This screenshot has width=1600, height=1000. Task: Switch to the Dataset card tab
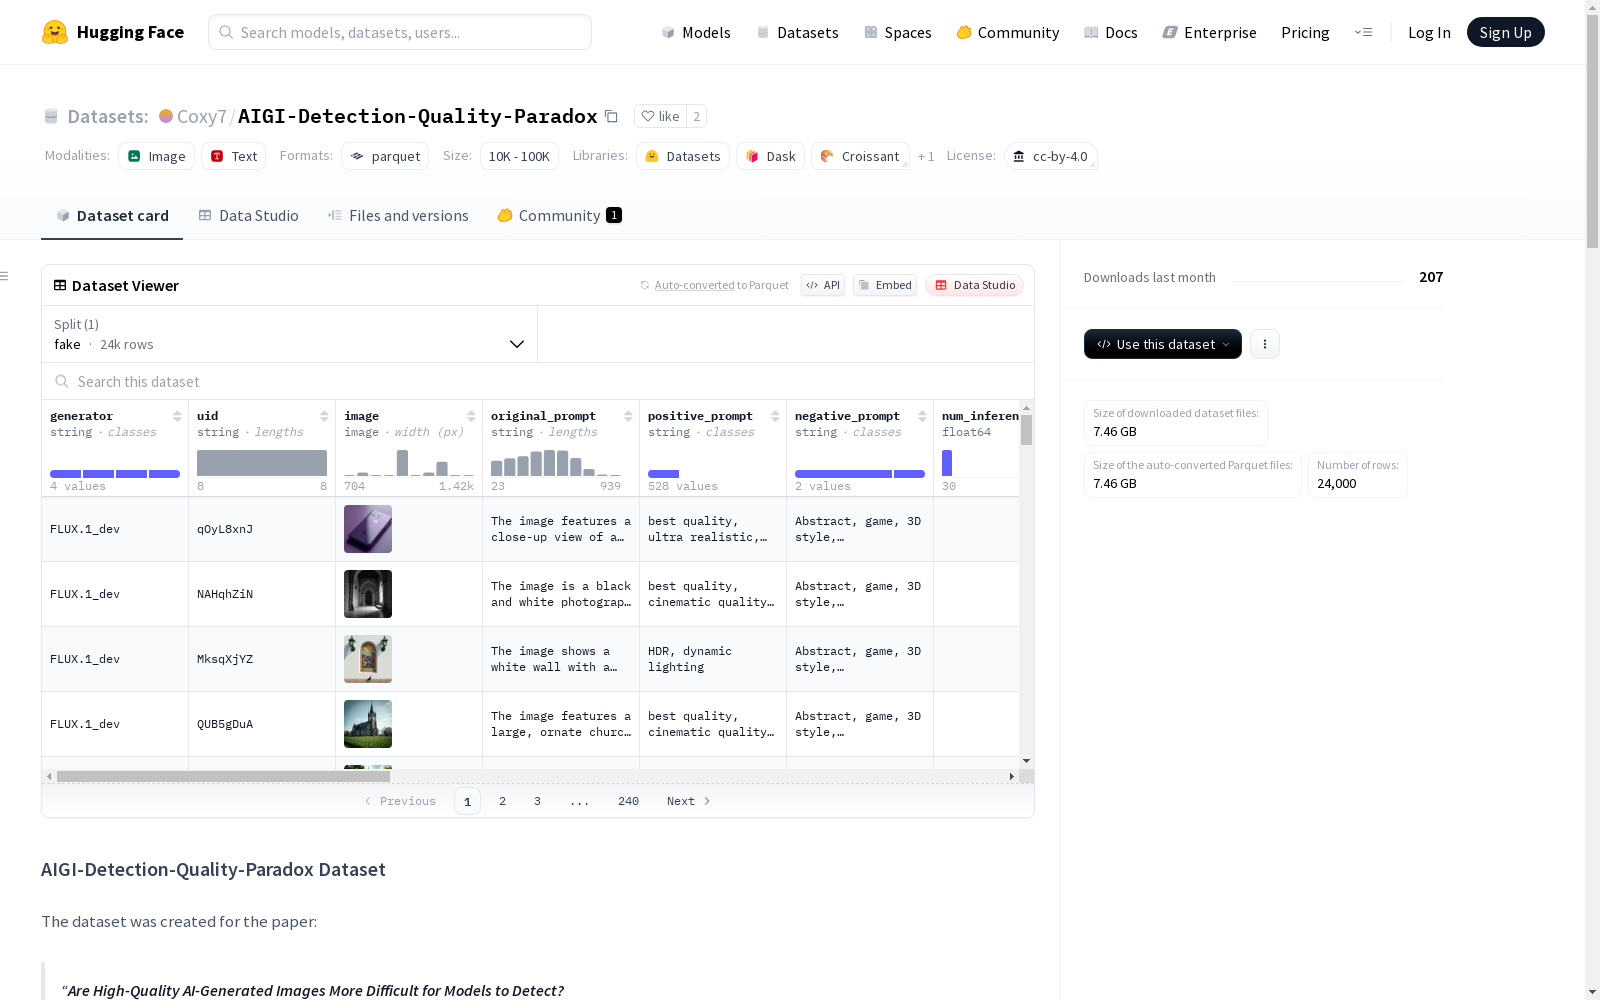click(x=112, y=216)
